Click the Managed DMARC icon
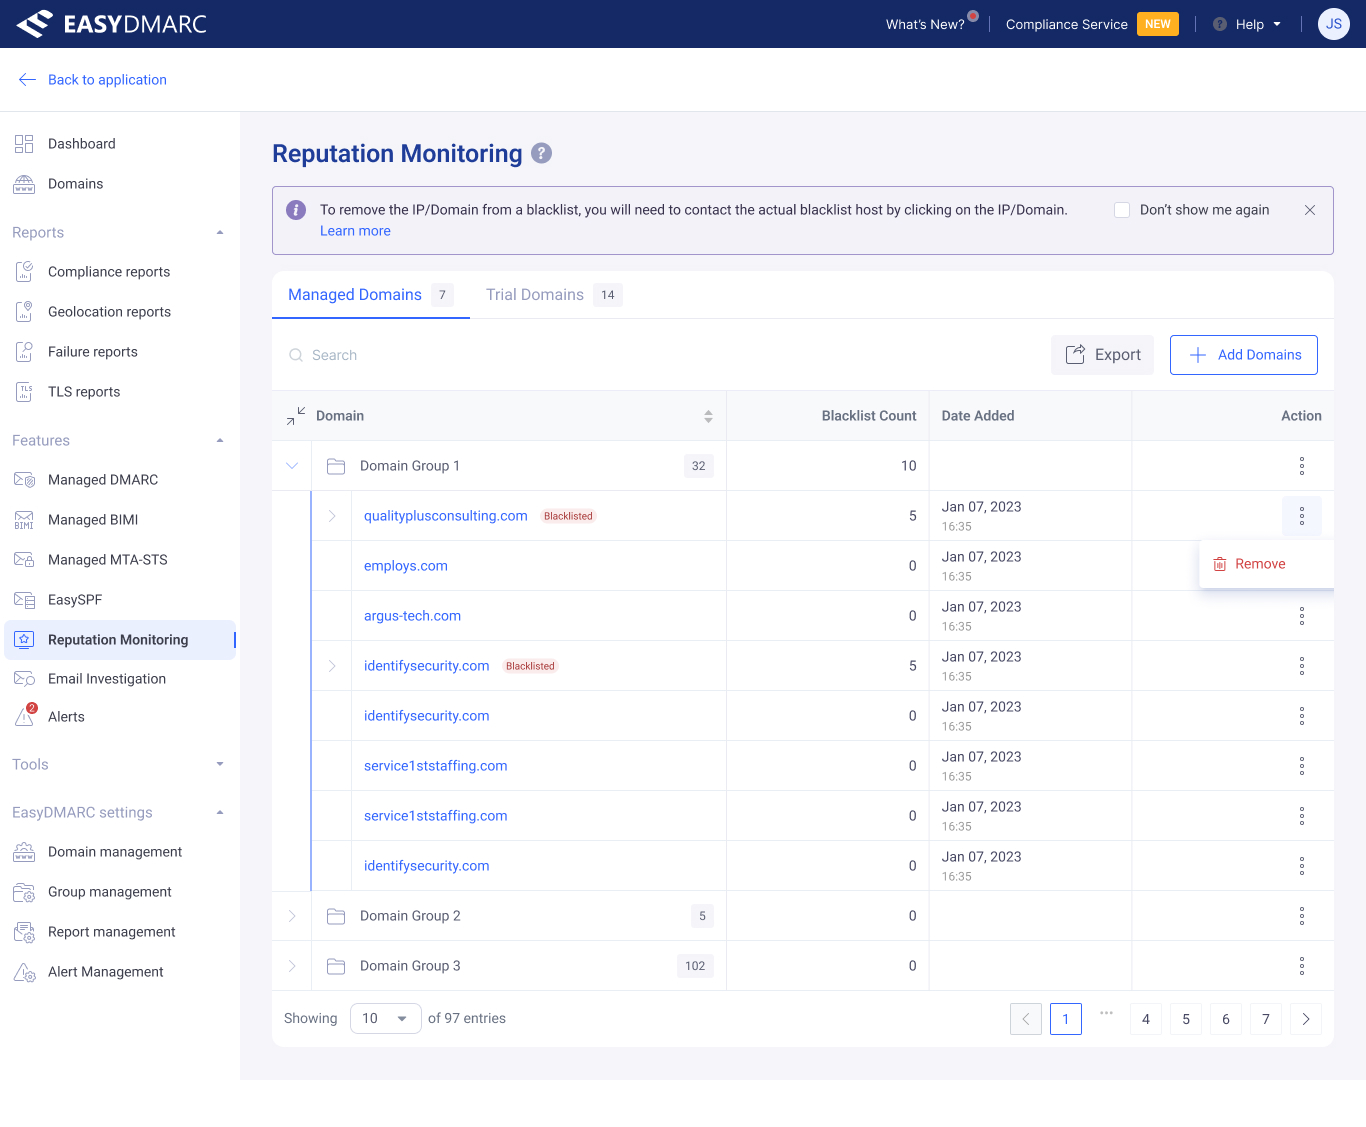Viewport: 1366px width, 1127px height. coord(24,480)
